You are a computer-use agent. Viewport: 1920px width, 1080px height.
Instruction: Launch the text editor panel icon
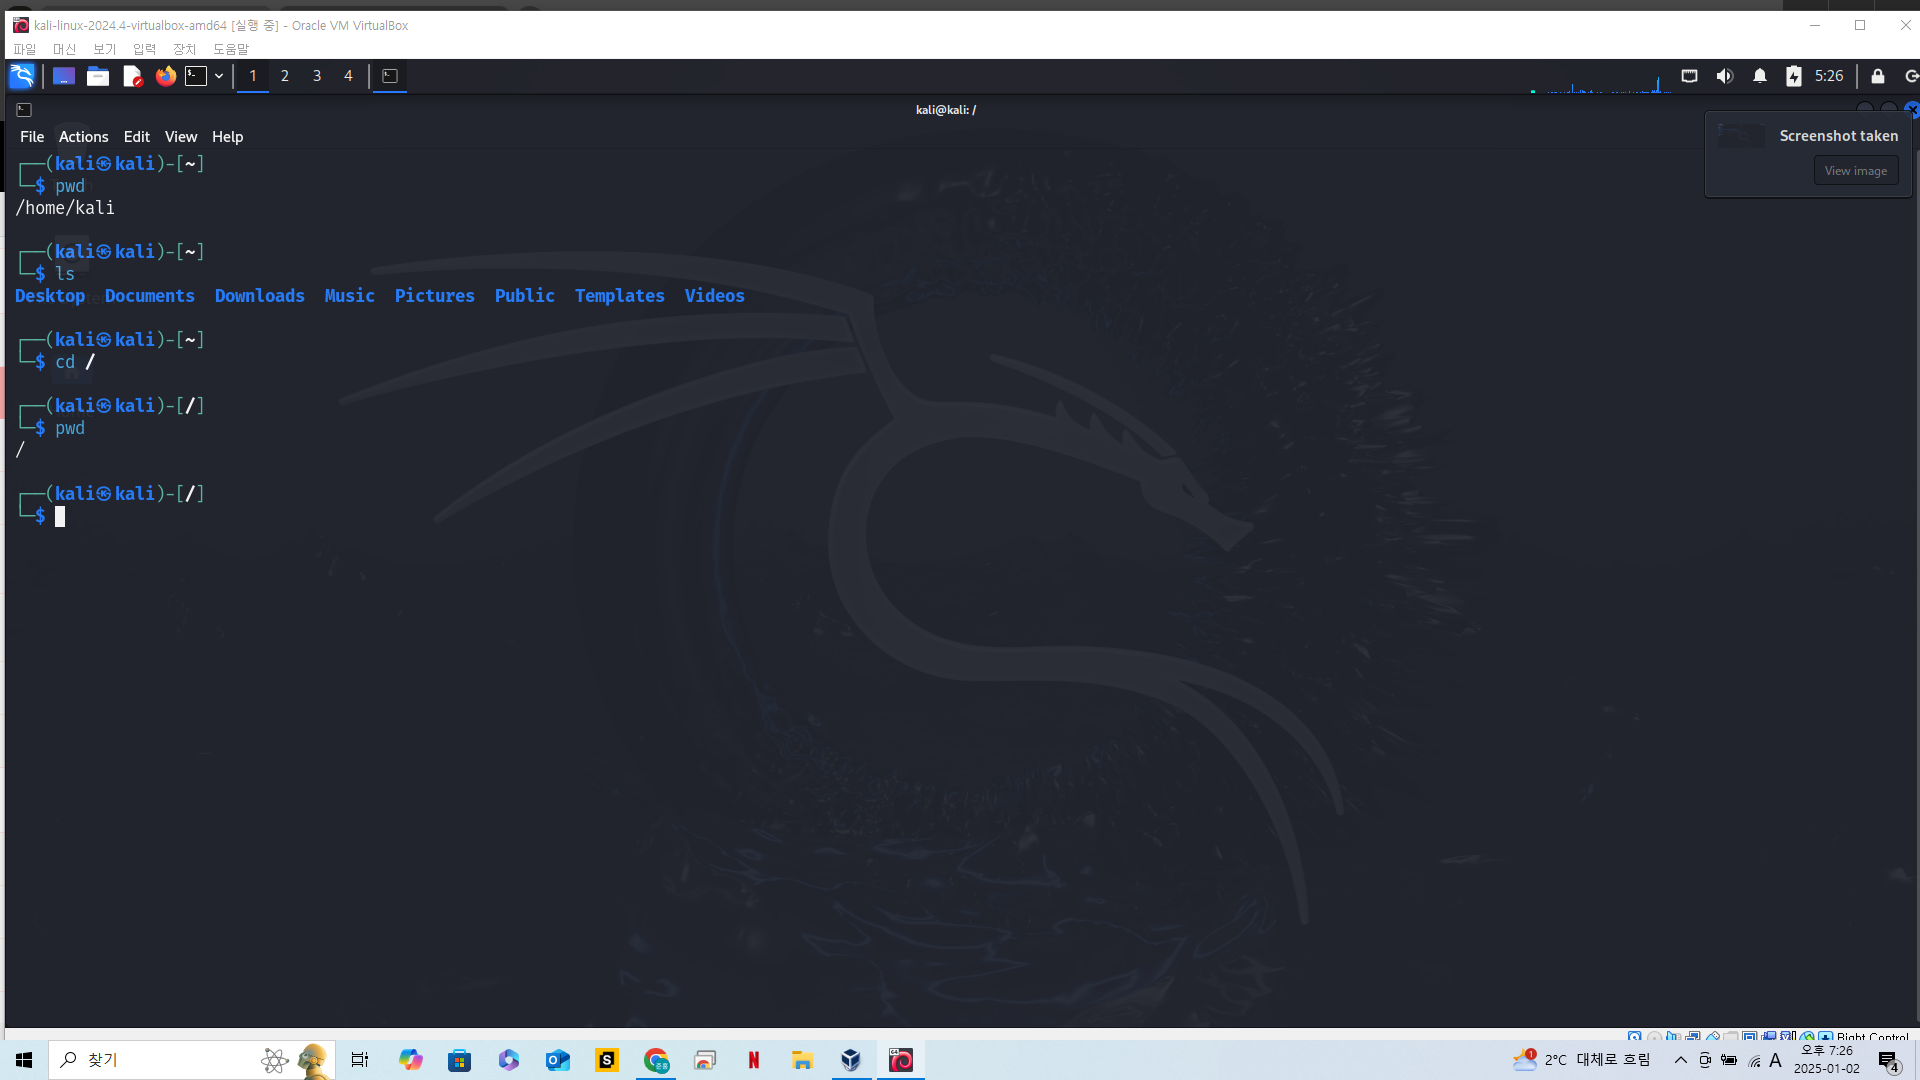[x=132, y=76]
